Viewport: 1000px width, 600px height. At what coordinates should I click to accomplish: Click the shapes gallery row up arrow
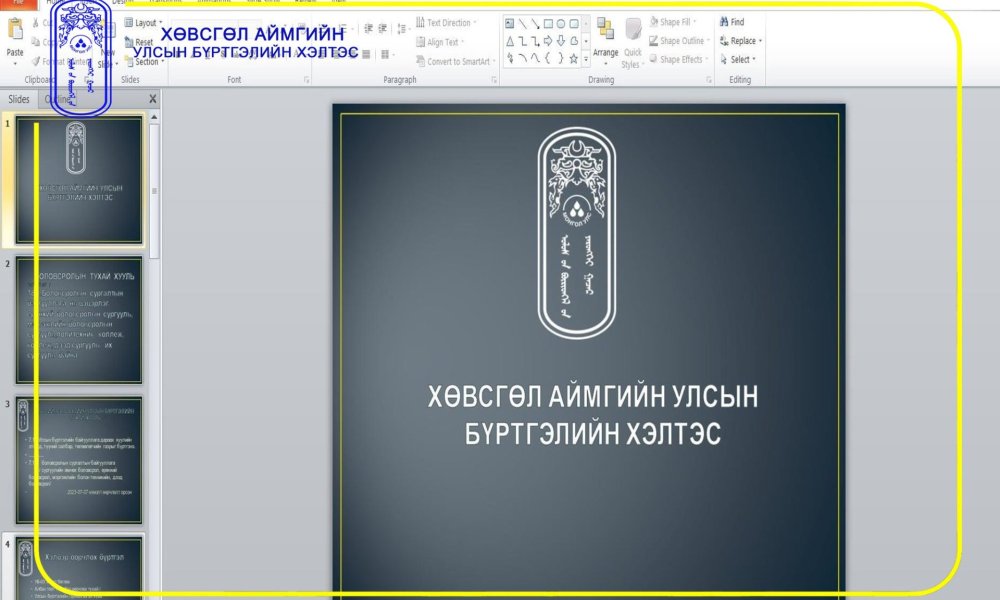pyautogui.click(x=585, y=24)
